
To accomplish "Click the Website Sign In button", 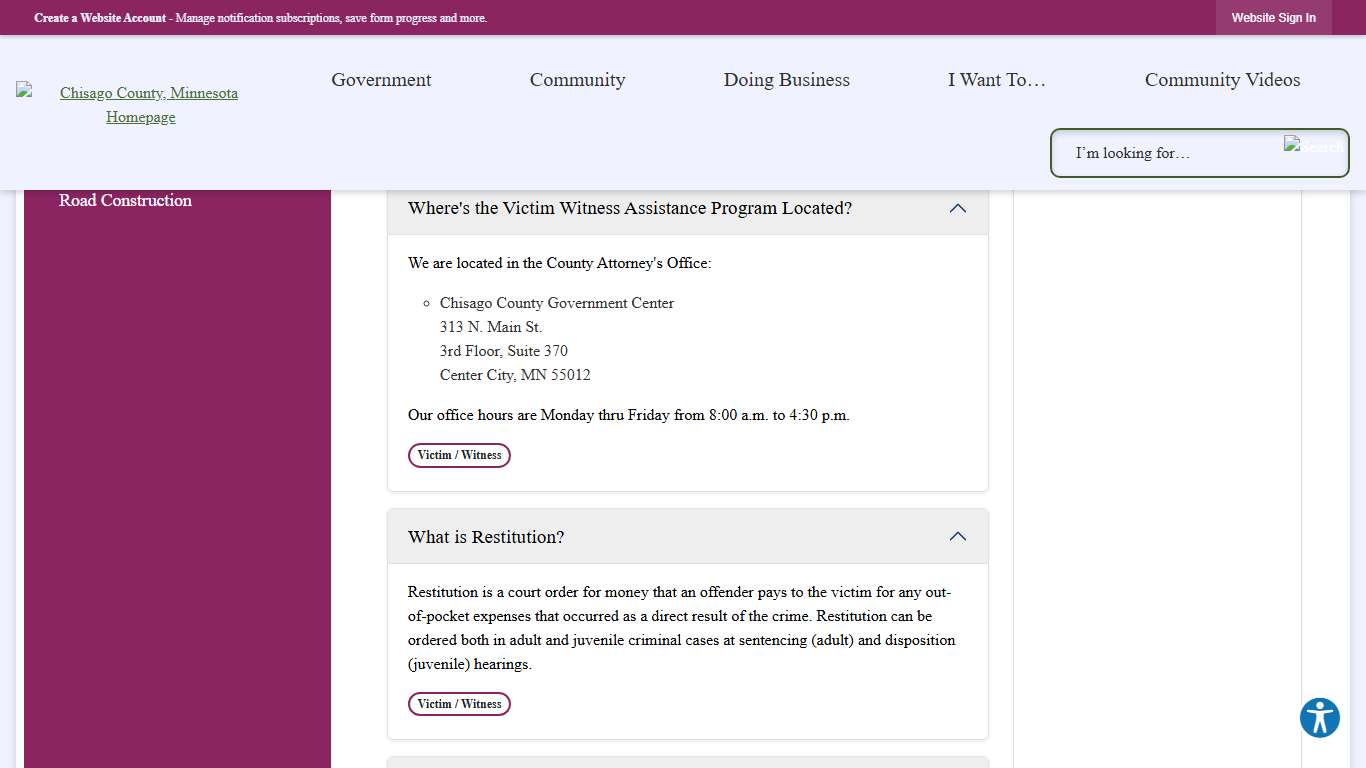I will click(x=1273, y=17).
